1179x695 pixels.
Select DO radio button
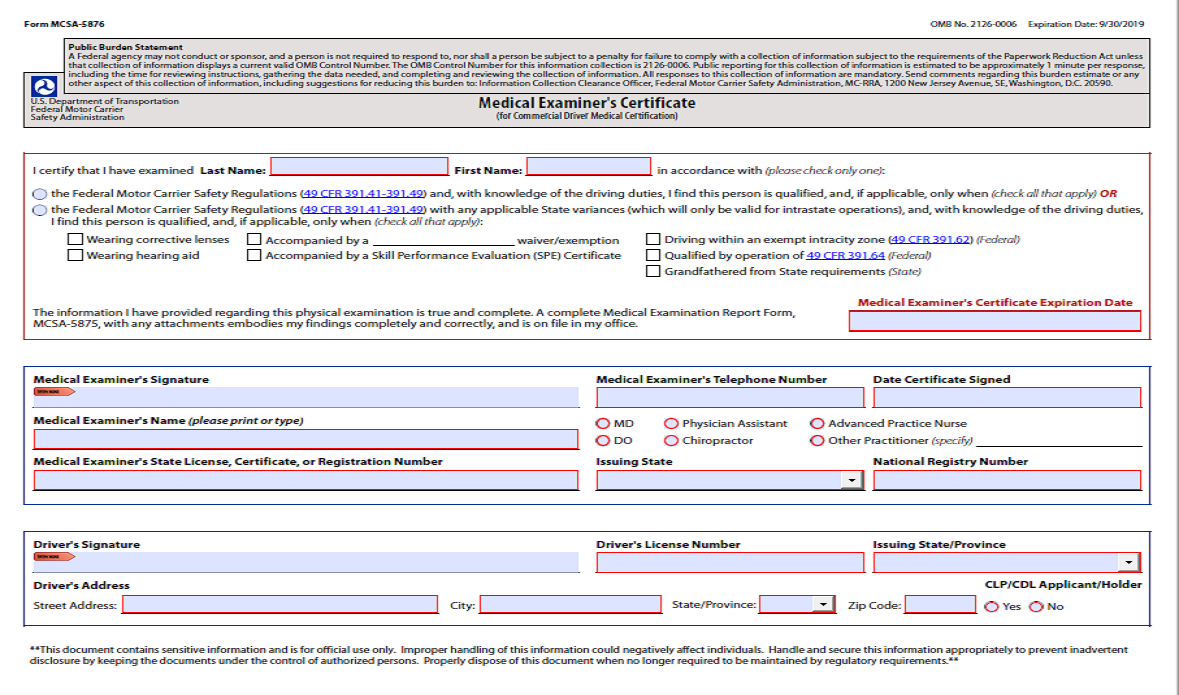(x=602, y=441)
